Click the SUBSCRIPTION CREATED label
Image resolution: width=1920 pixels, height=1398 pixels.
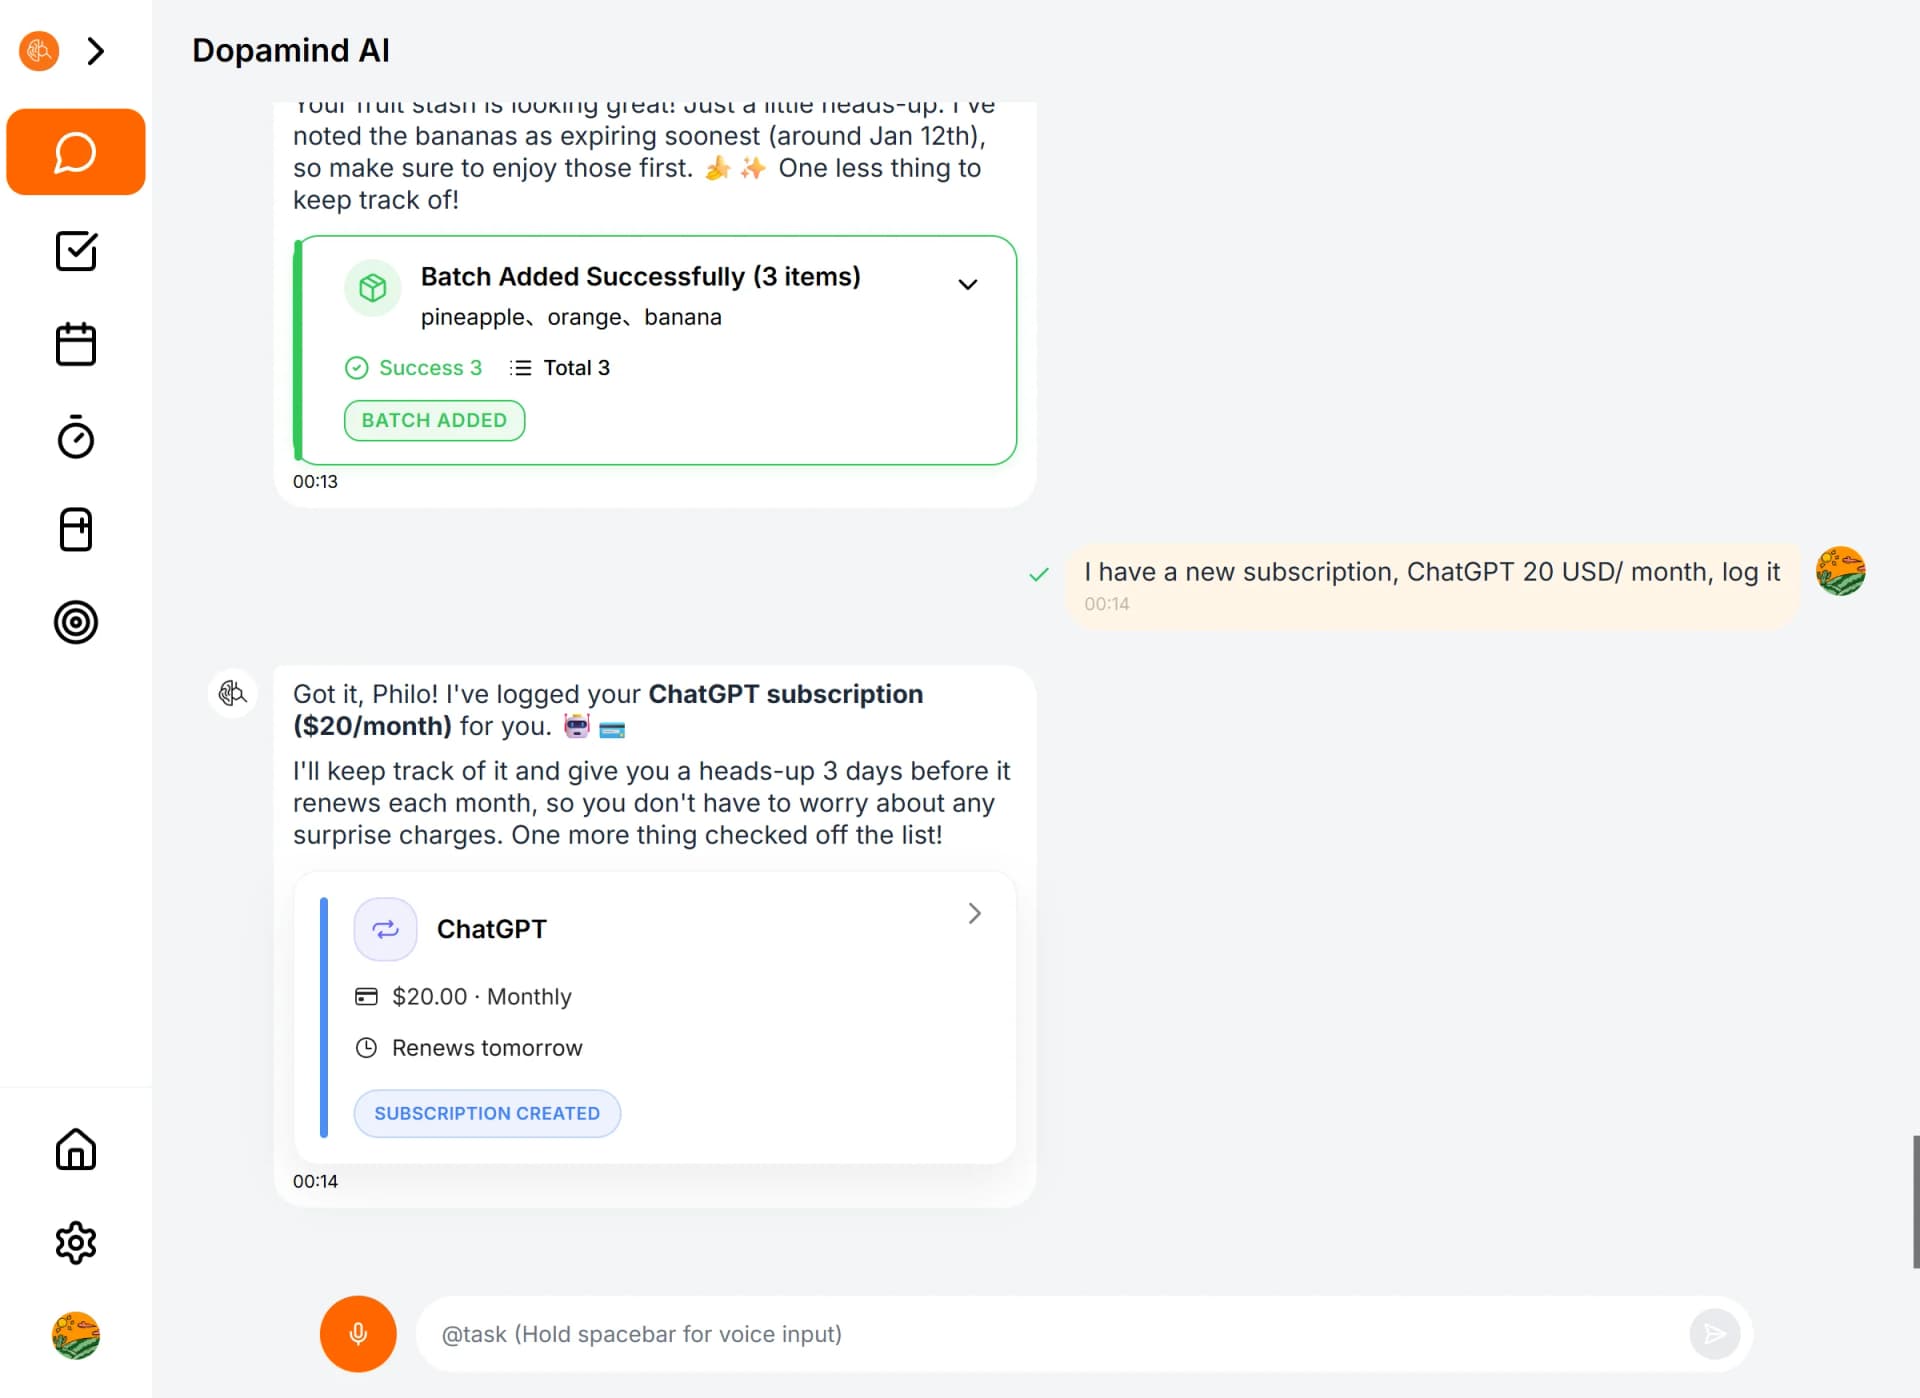(x=486, y=1113)
